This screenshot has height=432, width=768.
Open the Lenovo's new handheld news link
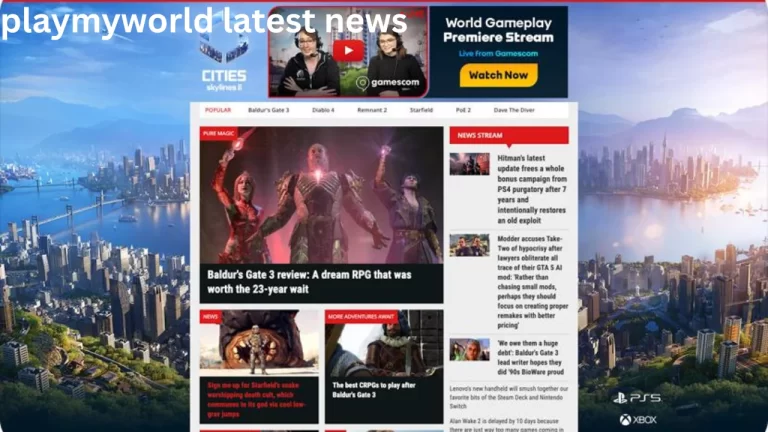(509, 397)
